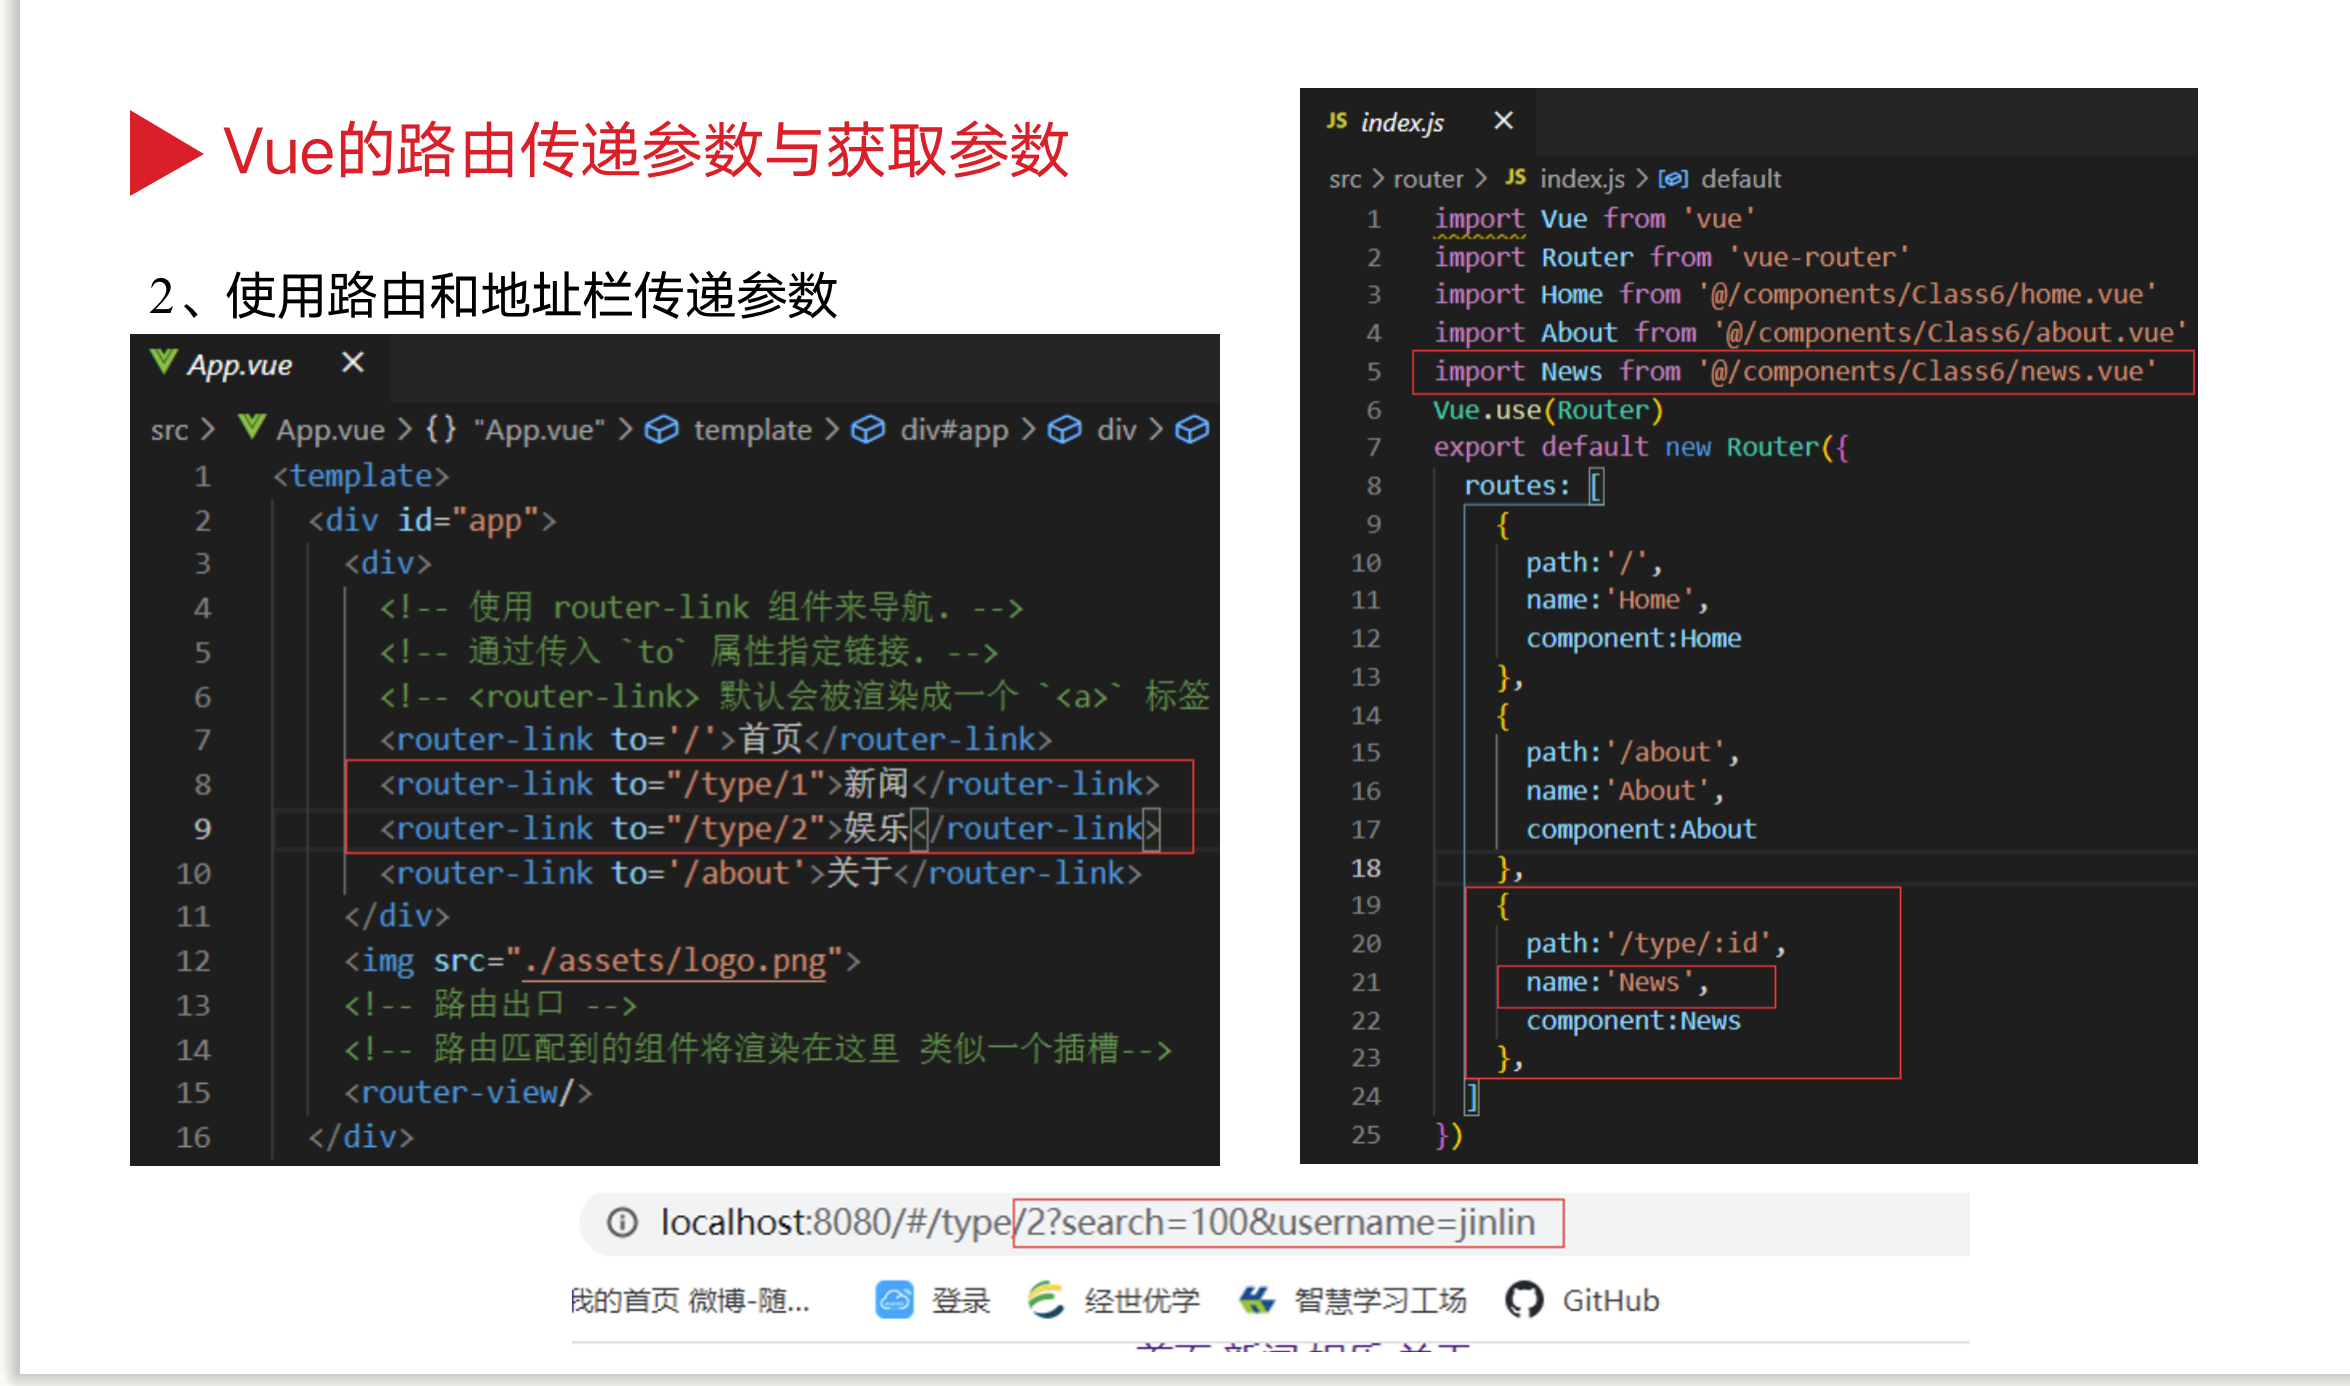
Task: Click cube icon before 'div#app' breadcrumb
Action: coord(867,430)
